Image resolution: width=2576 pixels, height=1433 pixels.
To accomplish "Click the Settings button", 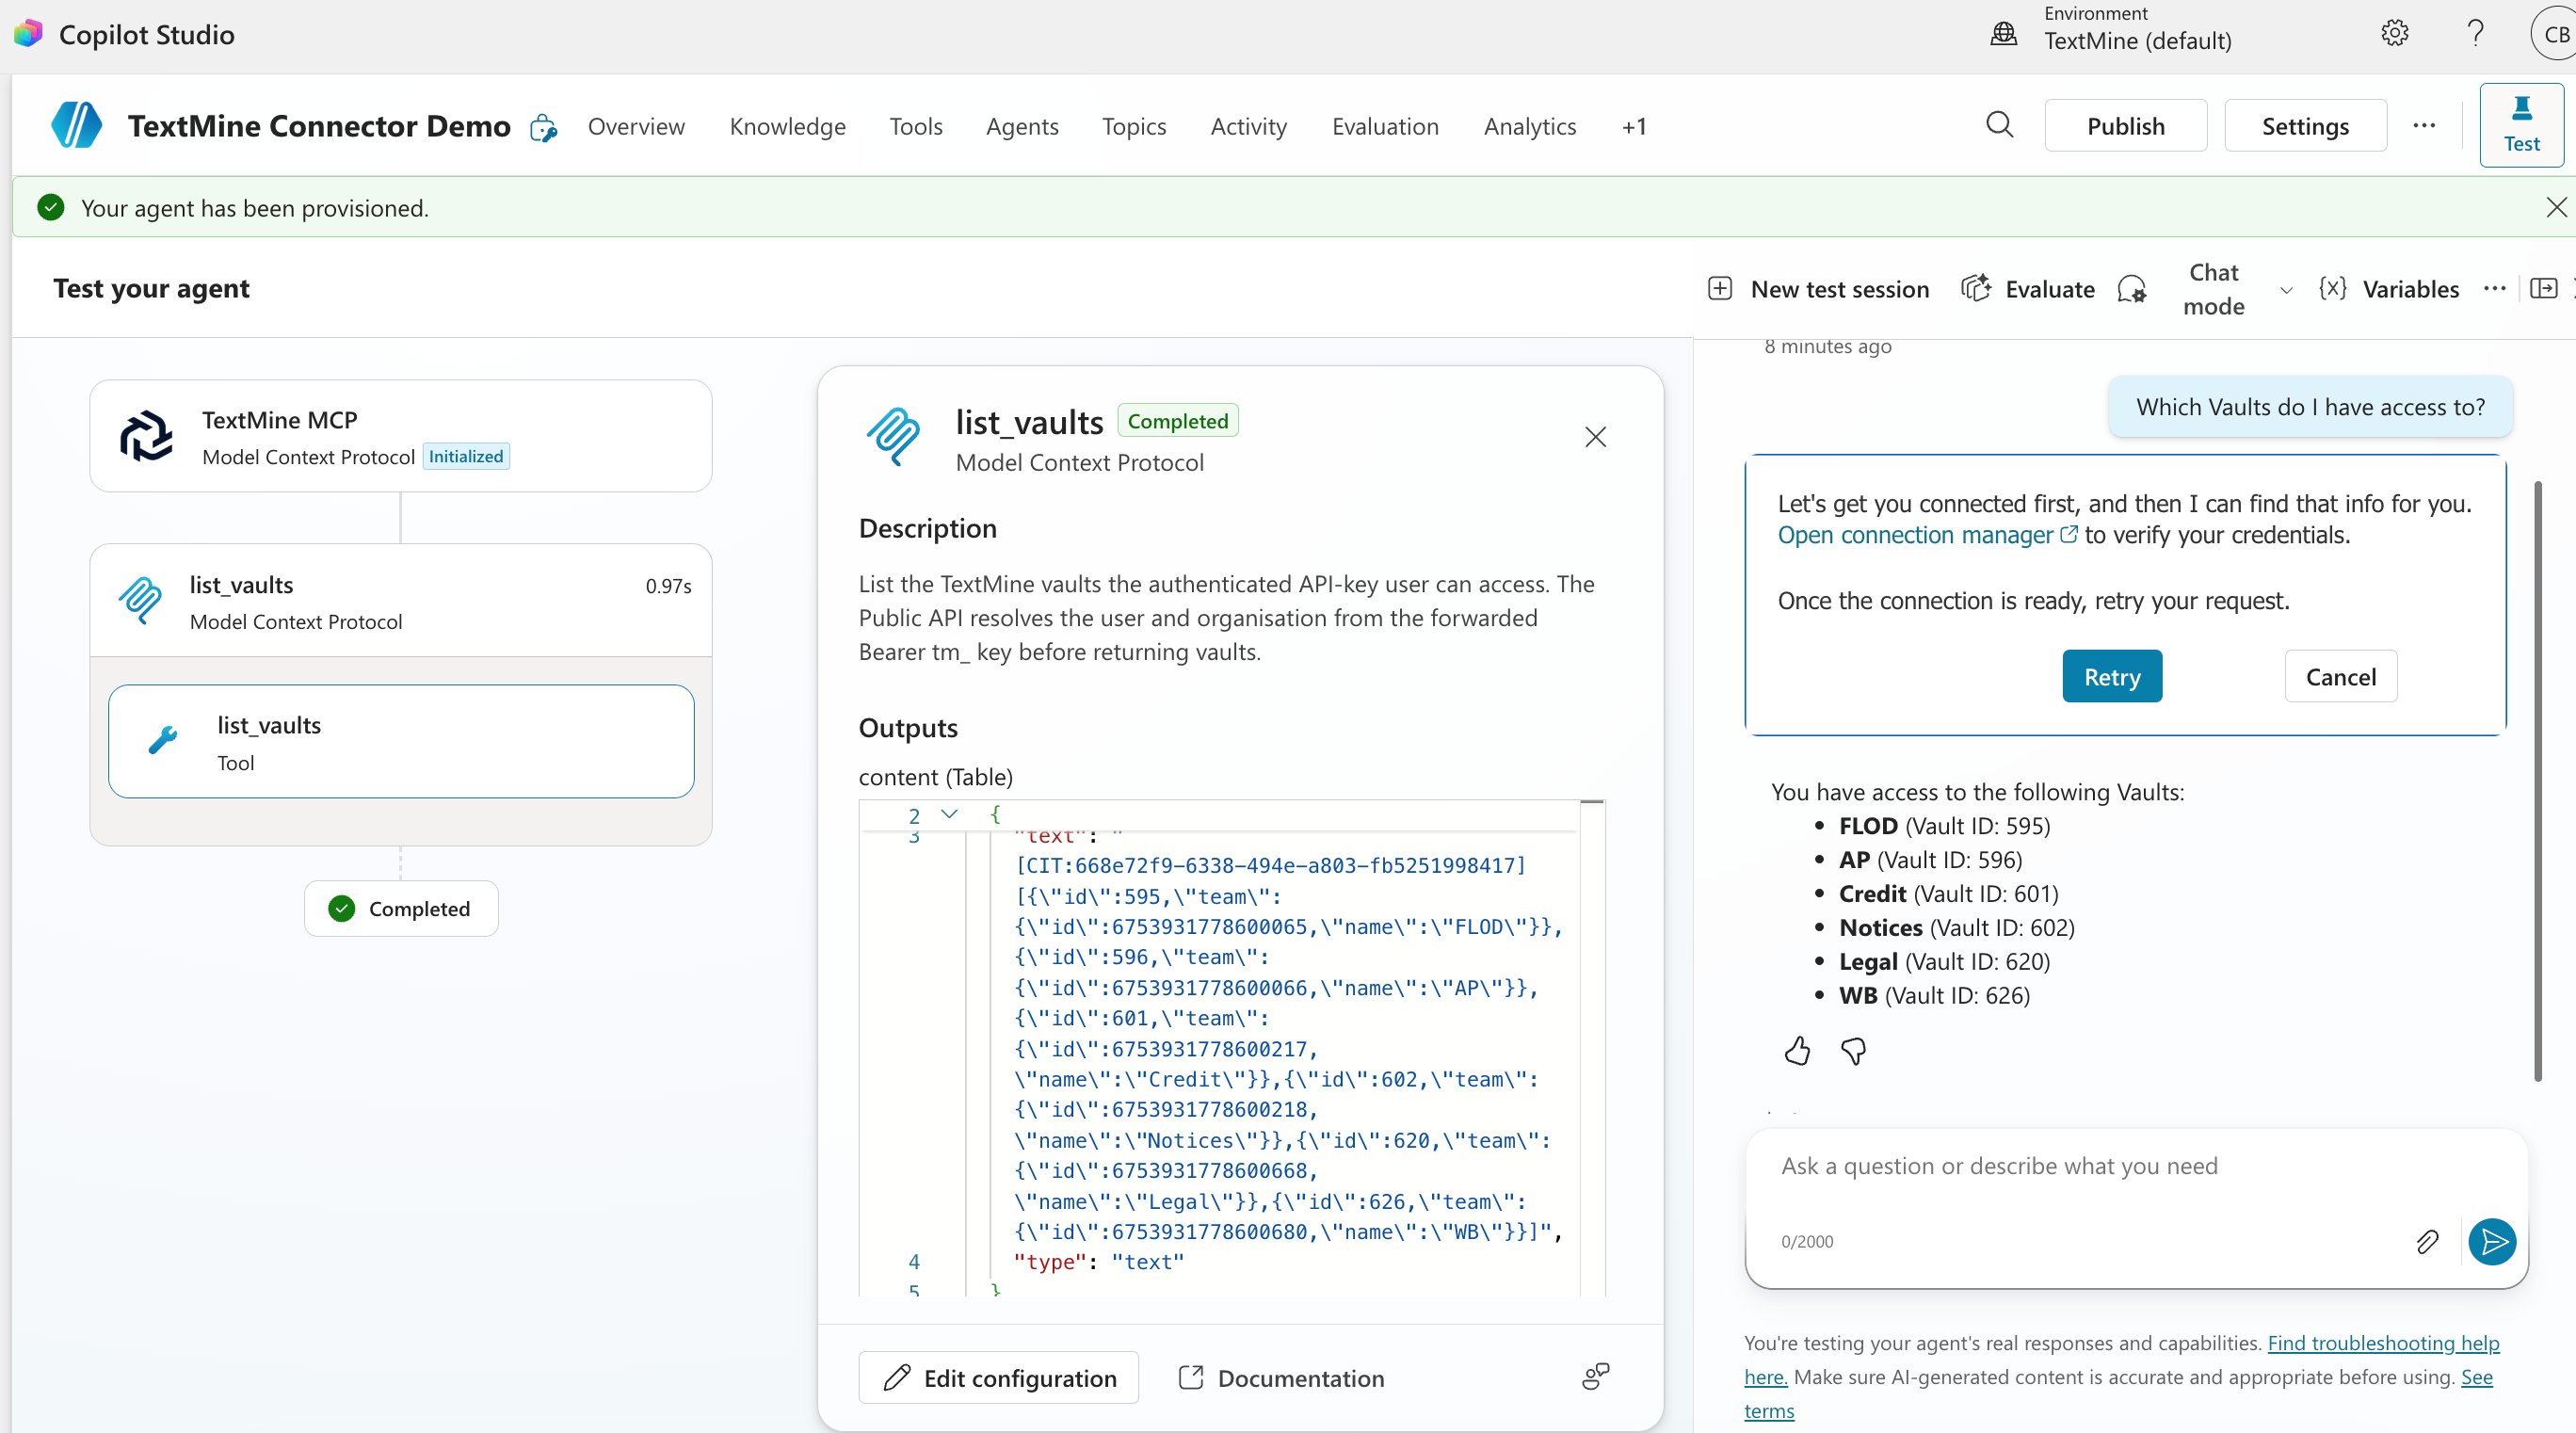I will (2305, 125).
